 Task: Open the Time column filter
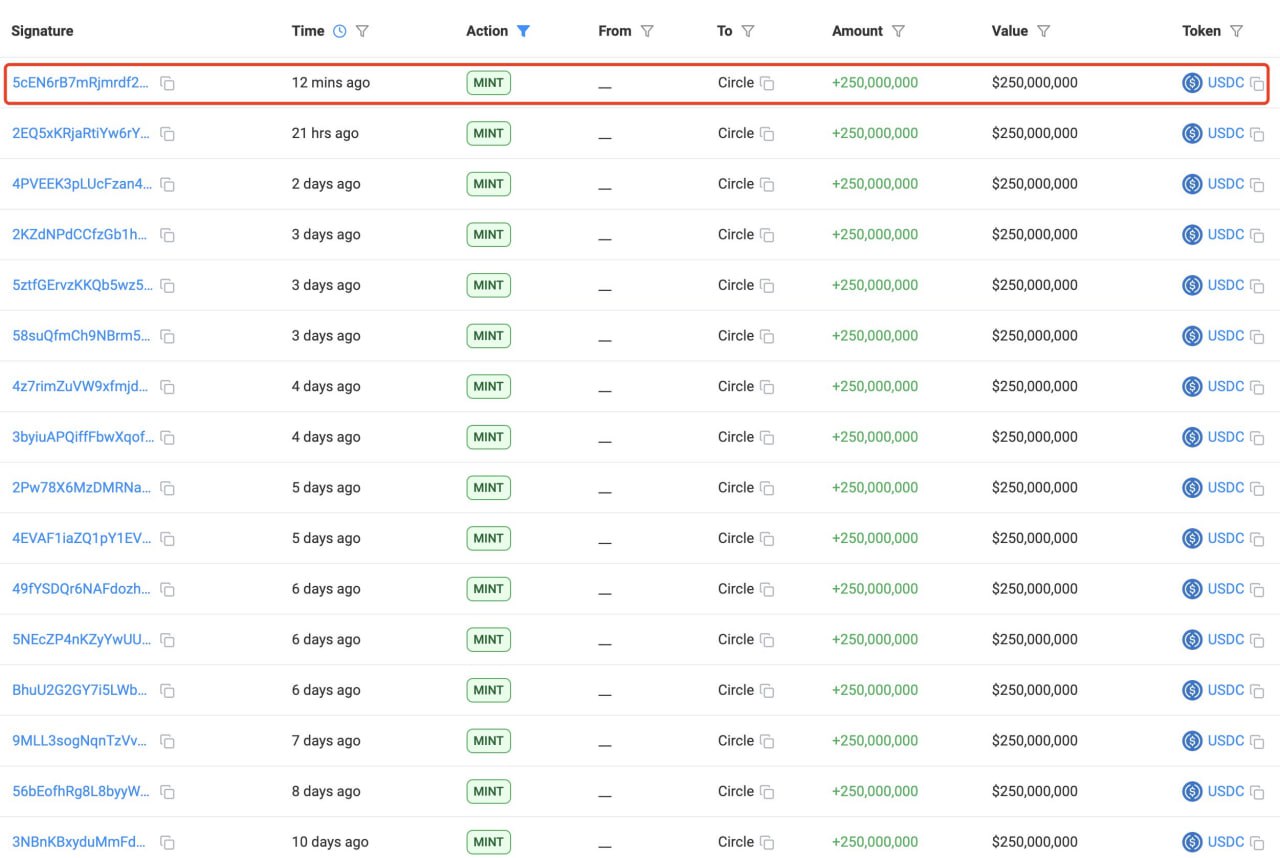[x=362, y=31]
